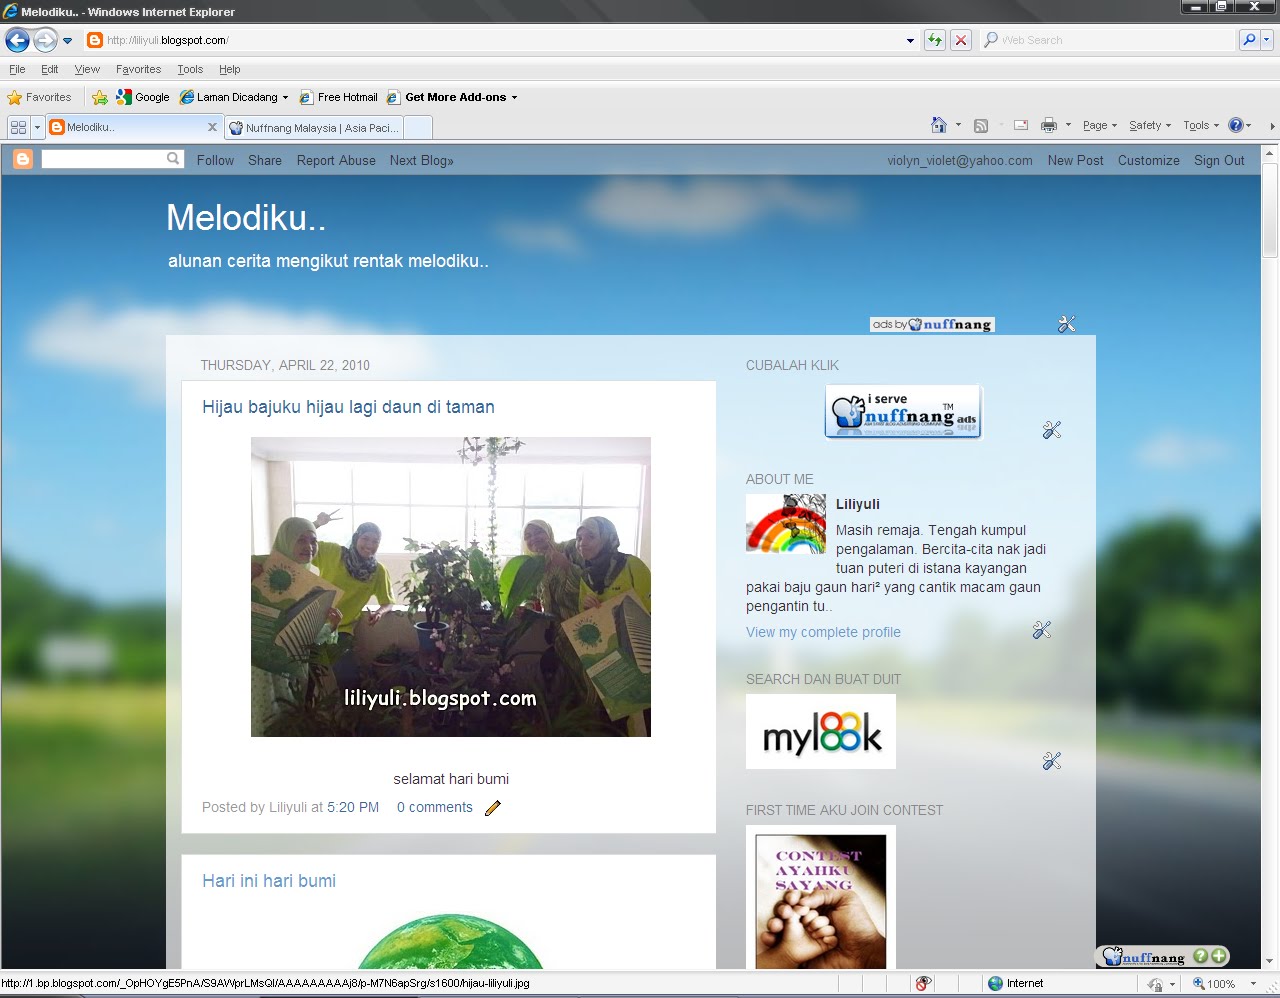Open the Tools menu in menu bar
Screen dimensions: 1280x998
[x=190, y=69]
